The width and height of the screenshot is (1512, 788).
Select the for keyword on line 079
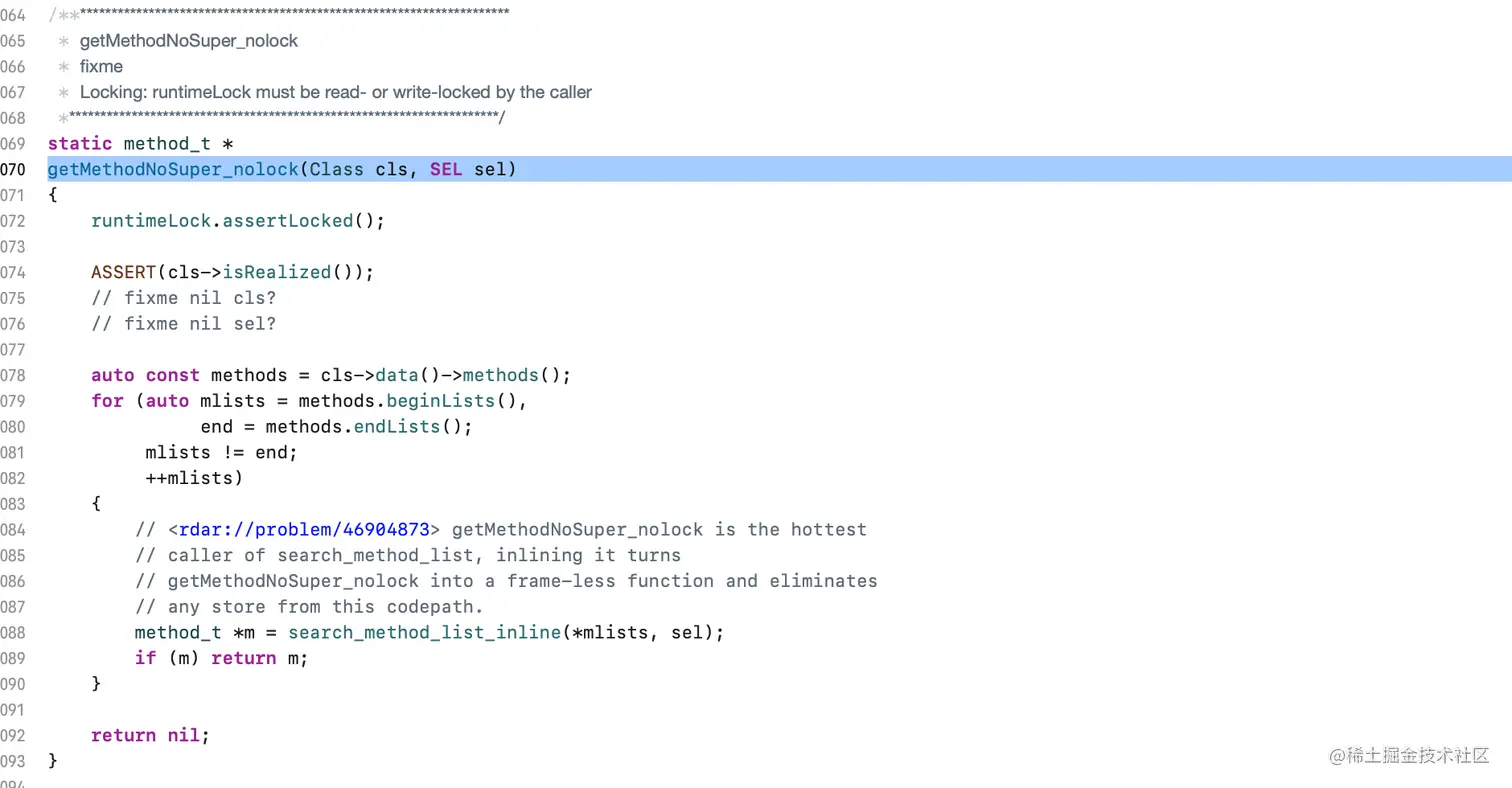[x=106, y=400]
